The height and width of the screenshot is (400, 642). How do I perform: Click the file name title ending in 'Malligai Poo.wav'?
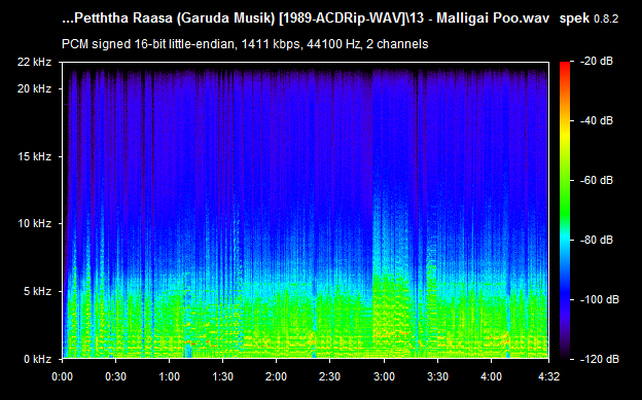pyautogui.click(x=306, y=19)
